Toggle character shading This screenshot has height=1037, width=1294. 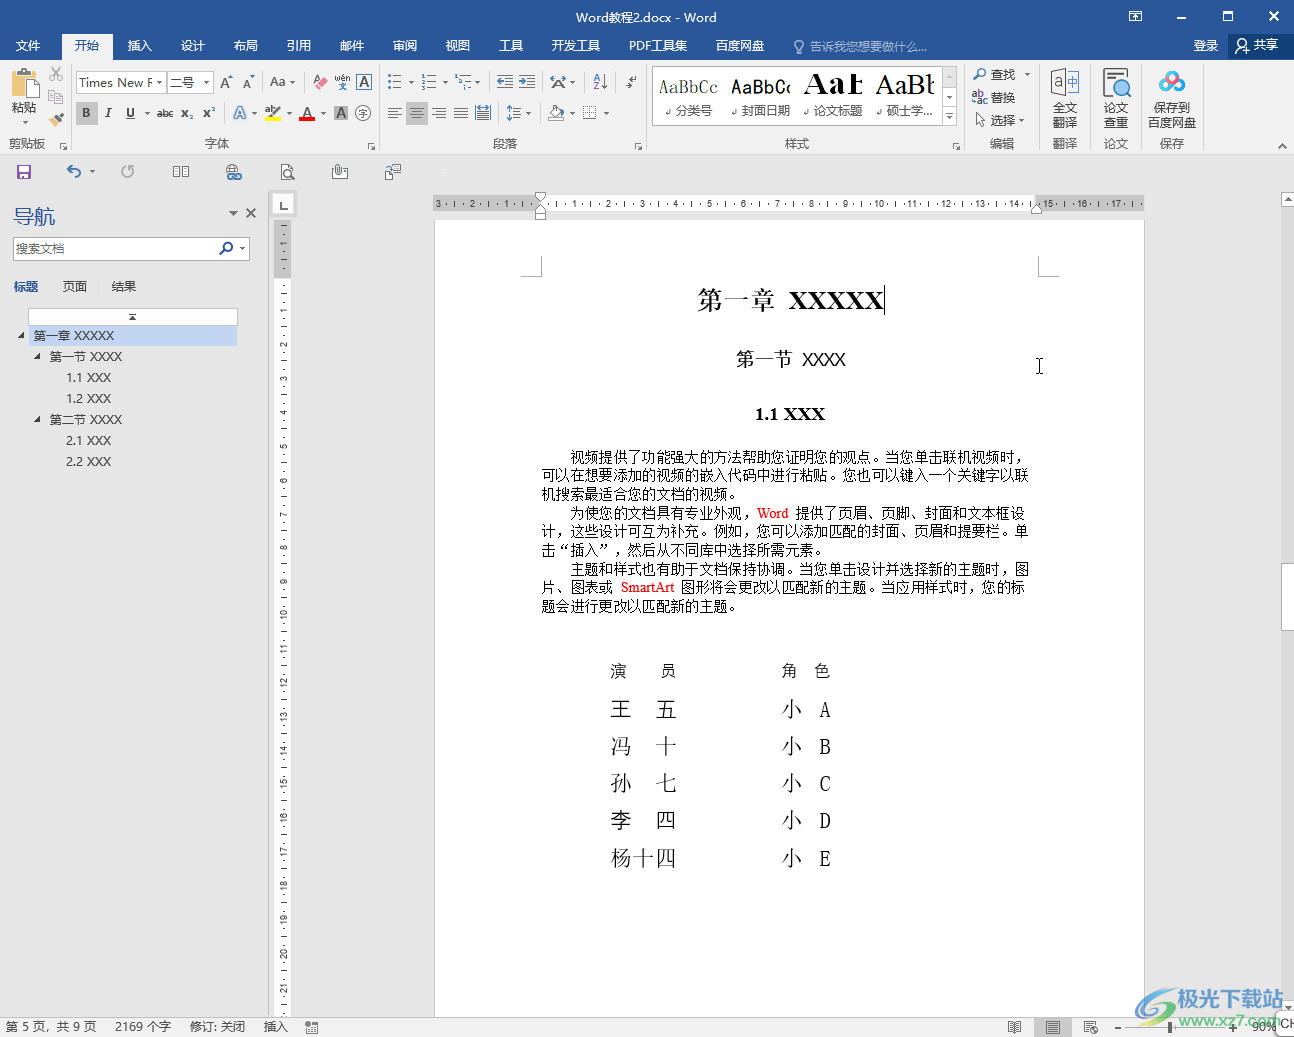click(x=341, y=113)
